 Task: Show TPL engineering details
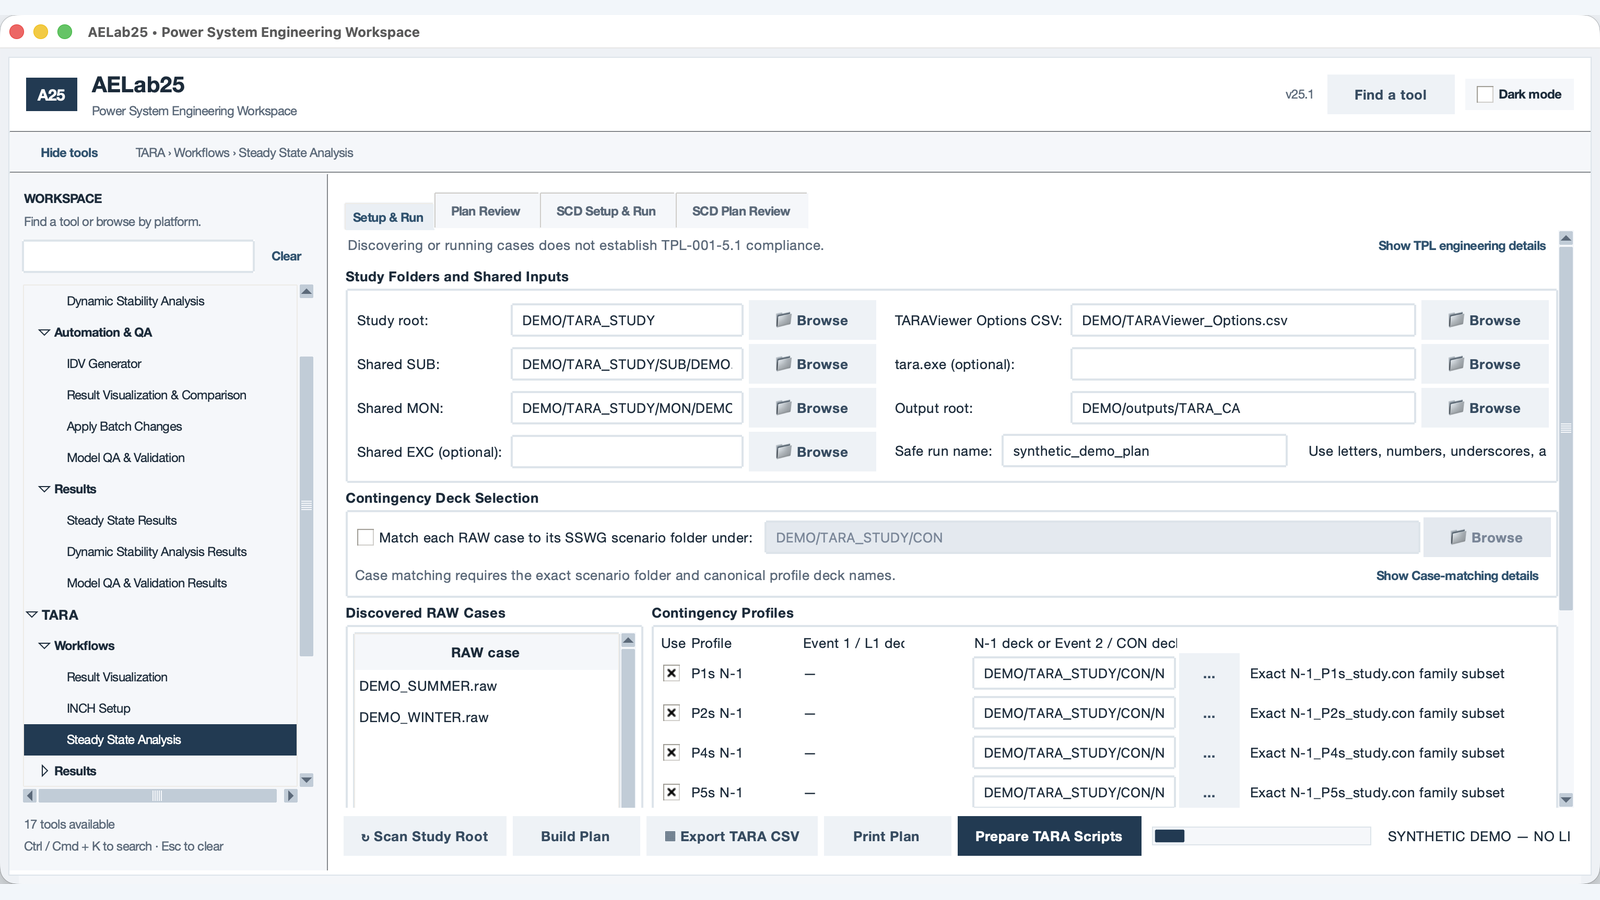pos(1462,246)
